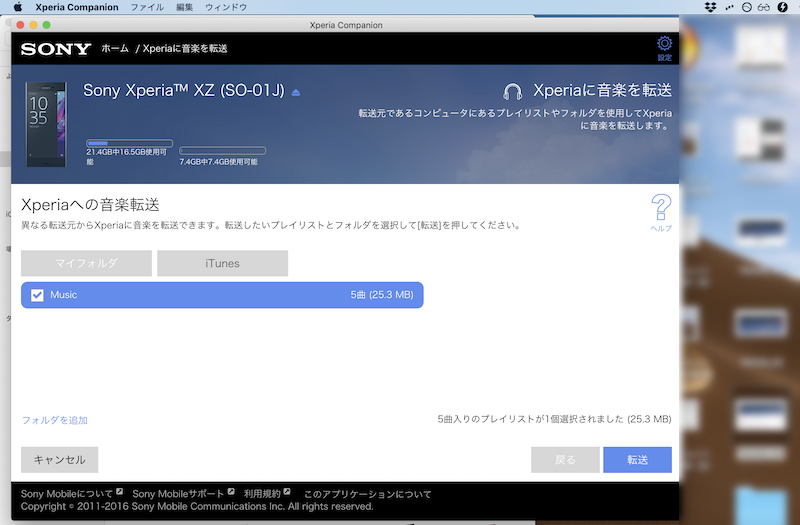Click the ホーム breadcrumb link
Image resolution: width=800 pixels, height=525 pixels.
(114, 48)
